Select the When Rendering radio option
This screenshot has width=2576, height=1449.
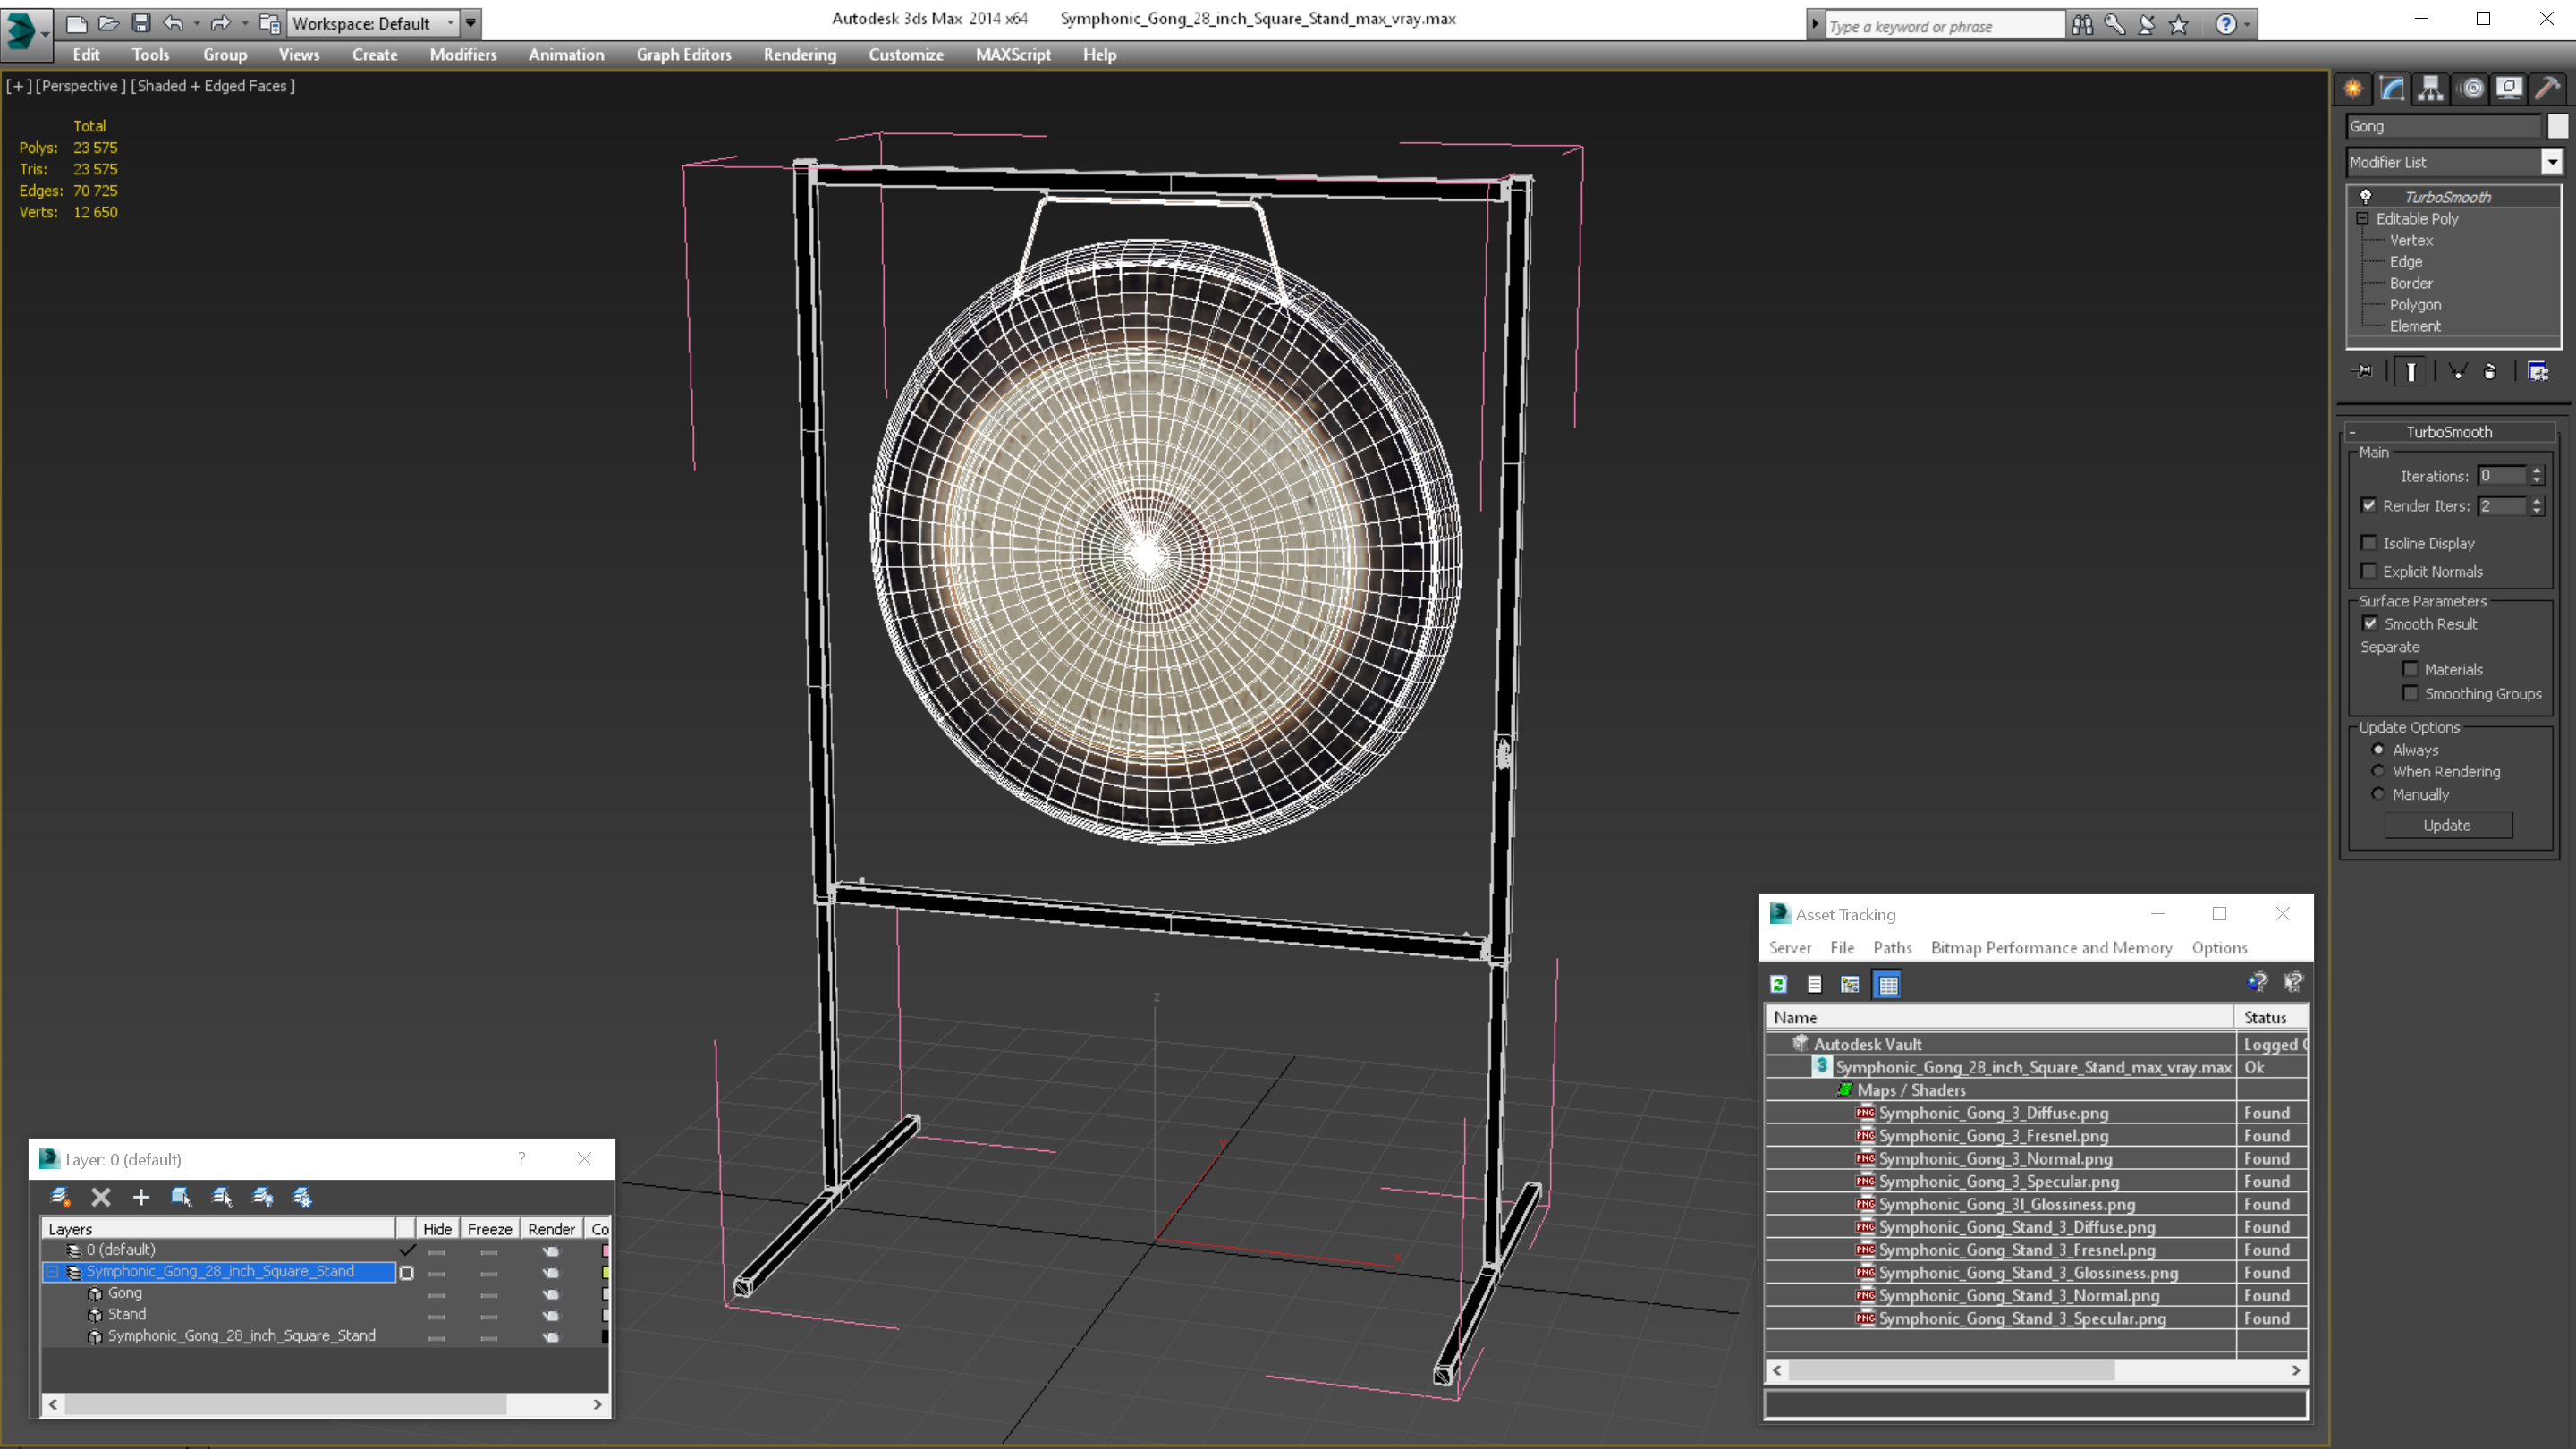coord(2378,771)
